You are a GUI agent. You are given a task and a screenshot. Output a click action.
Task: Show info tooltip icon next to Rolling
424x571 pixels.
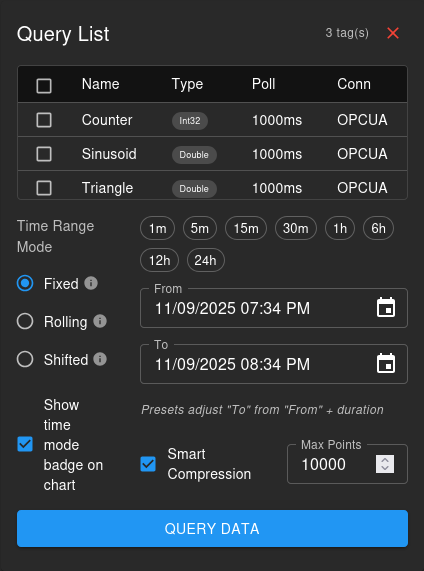click(100, 321)
